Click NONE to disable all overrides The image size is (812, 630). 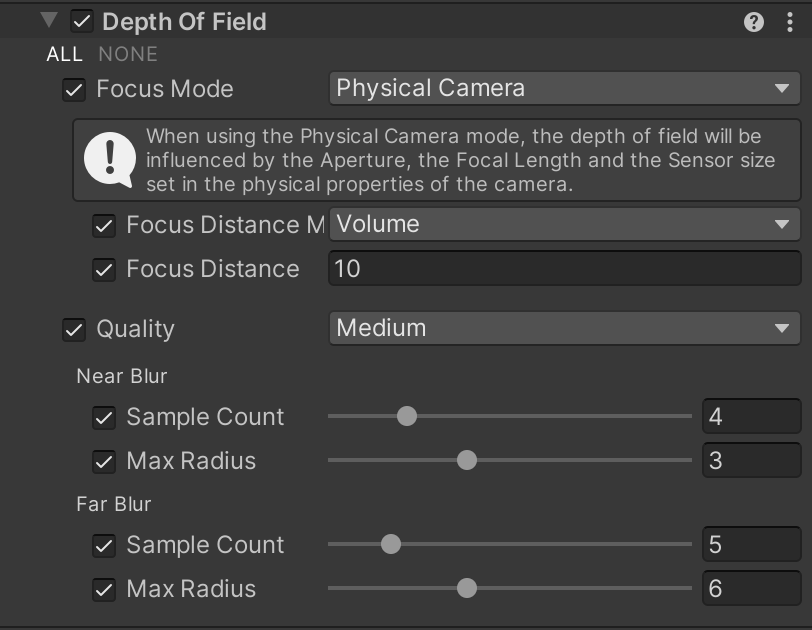coord(128,54)
